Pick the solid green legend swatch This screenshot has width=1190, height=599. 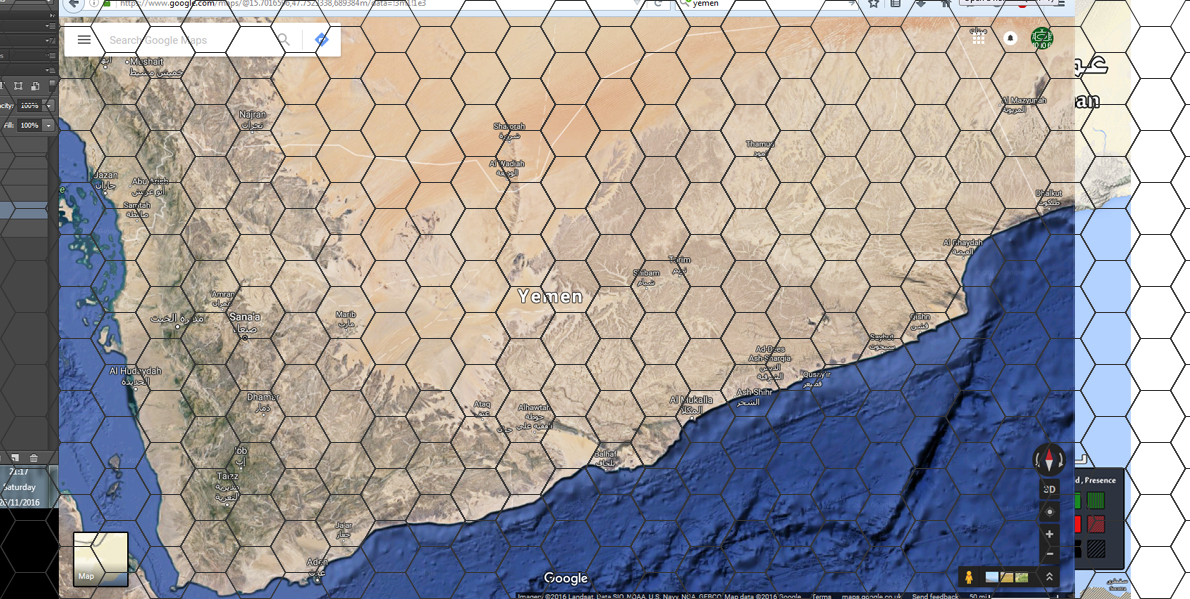tap(1078, 500)
